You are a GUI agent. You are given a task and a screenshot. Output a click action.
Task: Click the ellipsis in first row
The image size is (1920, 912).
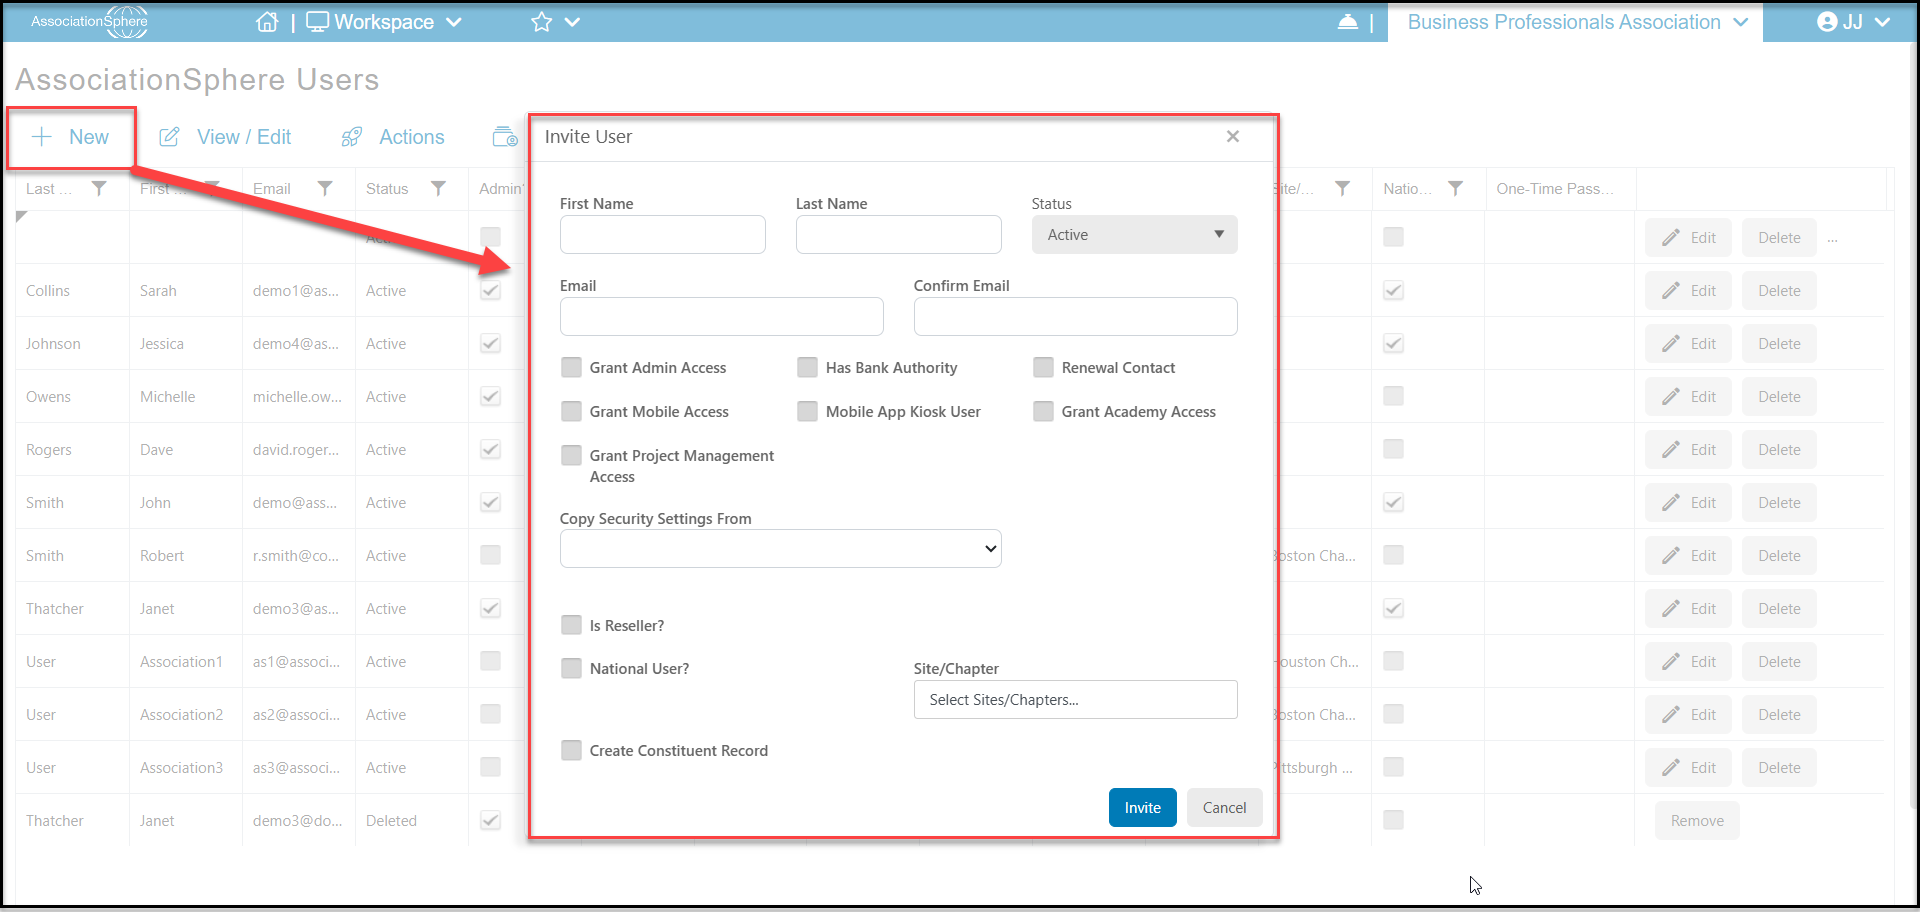[1833, 239]
